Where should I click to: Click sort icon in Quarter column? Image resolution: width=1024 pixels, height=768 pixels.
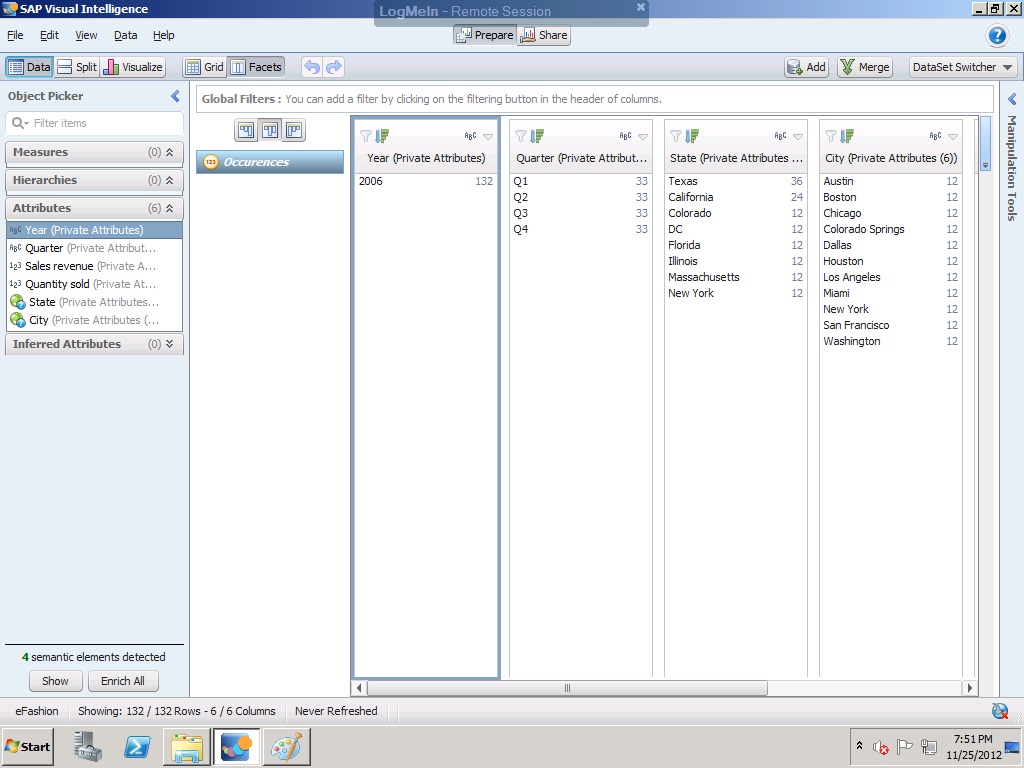[537, 136]
